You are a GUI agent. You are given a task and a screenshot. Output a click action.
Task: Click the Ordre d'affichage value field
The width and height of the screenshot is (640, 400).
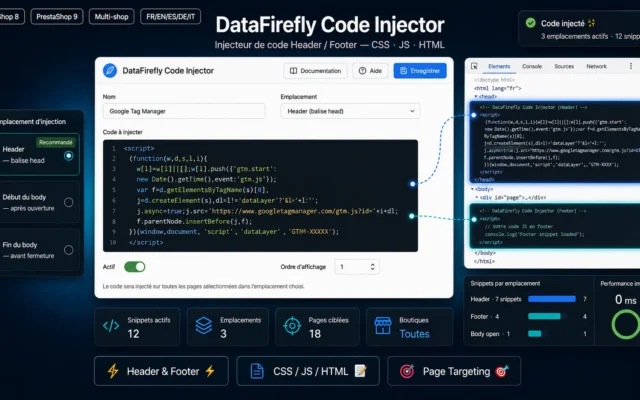click(357, 267)
